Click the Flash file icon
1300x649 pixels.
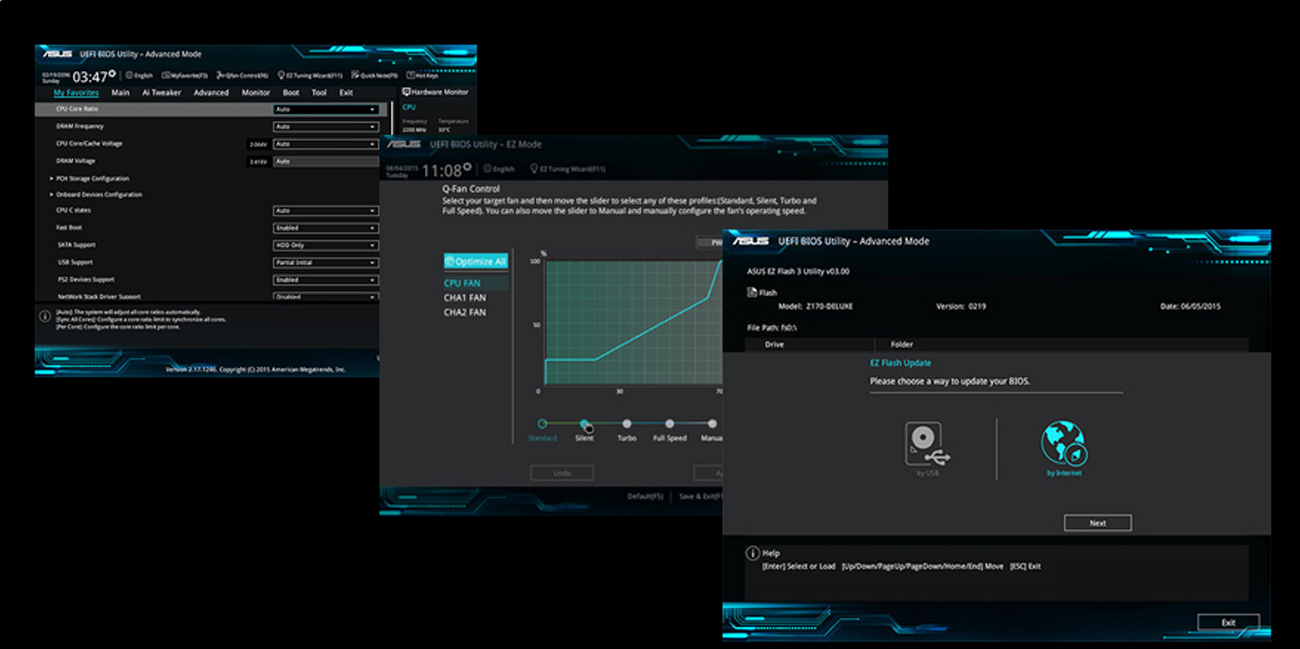(752, 292)
